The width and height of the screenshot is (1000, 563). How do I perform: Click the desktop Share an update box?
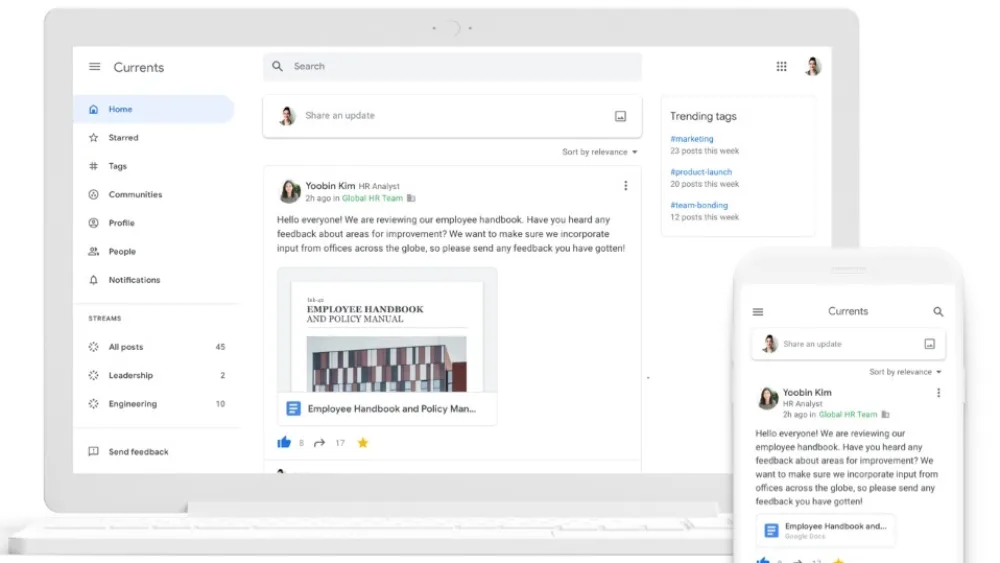(x=452, y=116)
